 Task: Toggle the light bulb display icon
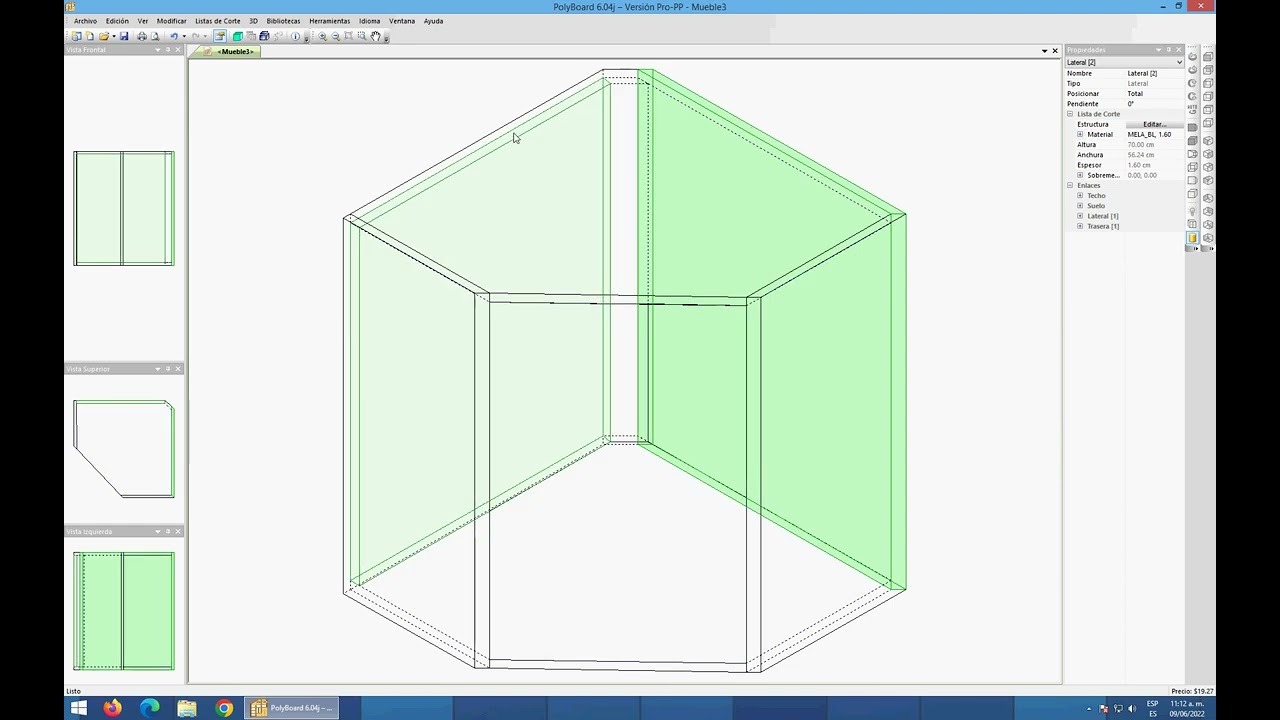[1192, 210]
